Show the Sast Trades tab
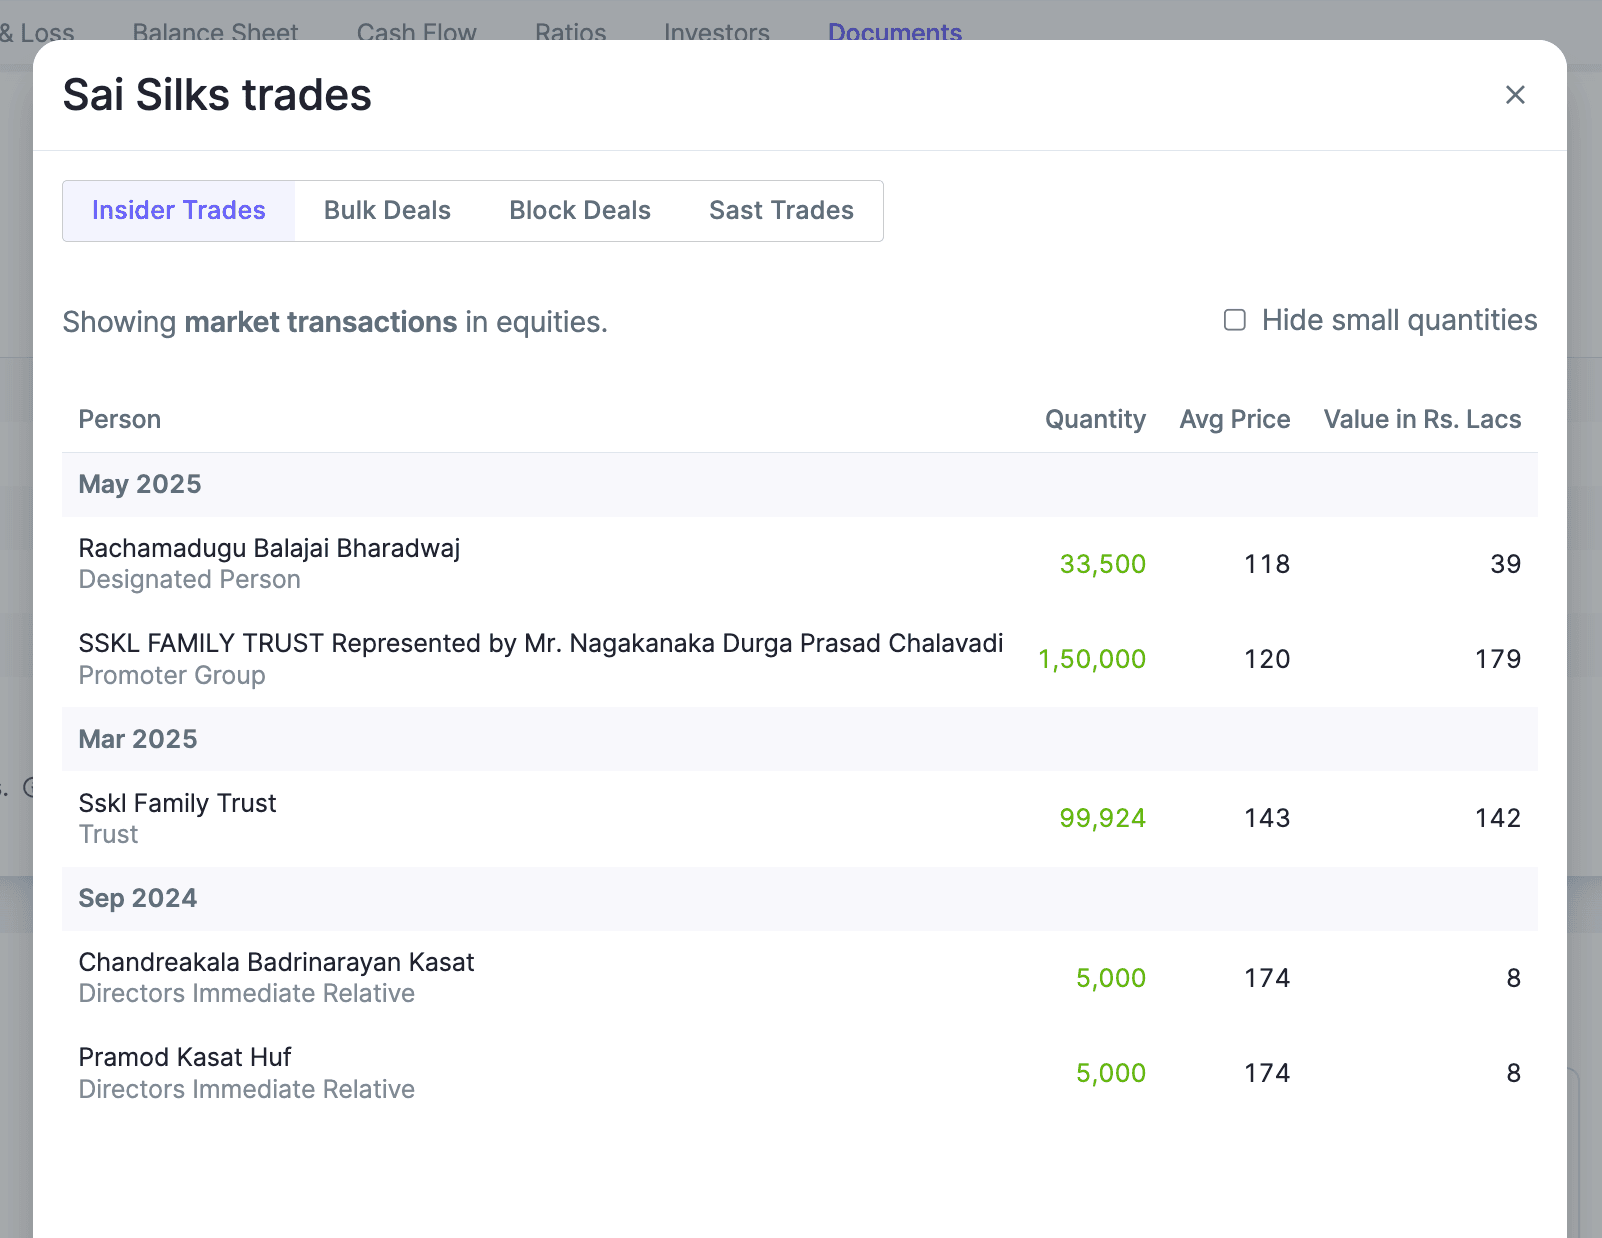1602x1238 pixels. click(781, 211)
